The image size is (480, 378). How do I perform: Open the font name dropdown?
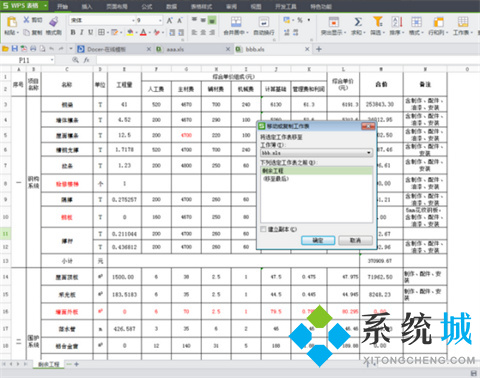(133, 20)
